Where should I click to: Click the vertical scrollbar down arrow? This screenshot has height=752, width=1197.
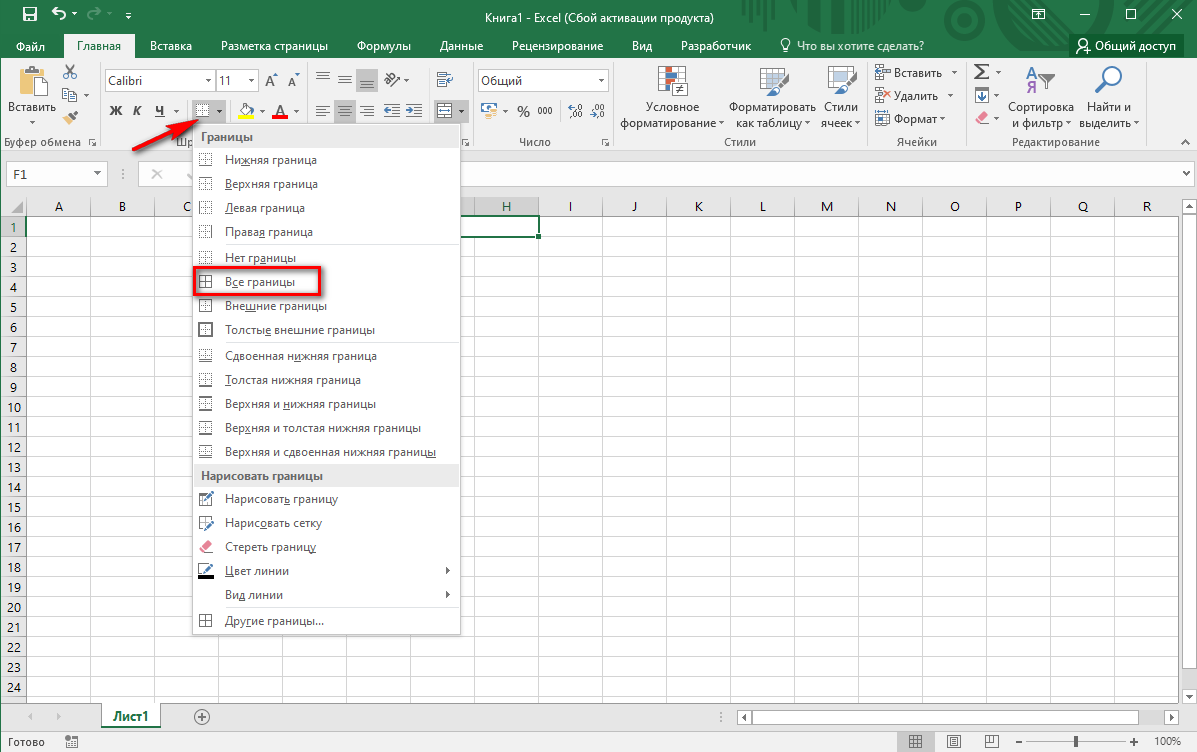[1189, 696]
